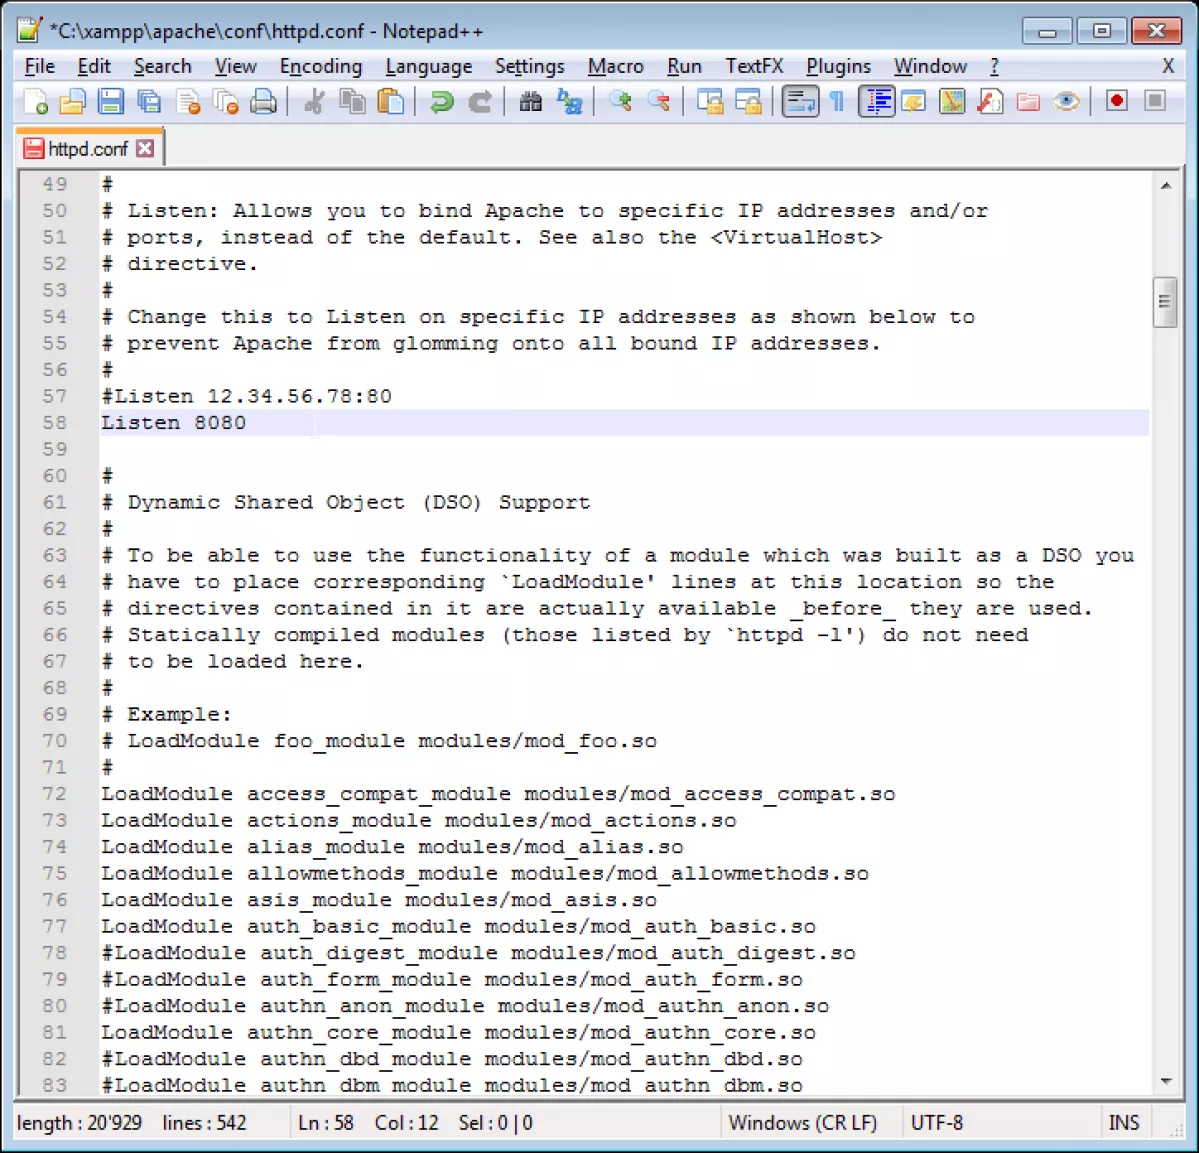Toggle indent guide display
Viewport: 1199px width, 1153px height.
[x=876, y=102]
